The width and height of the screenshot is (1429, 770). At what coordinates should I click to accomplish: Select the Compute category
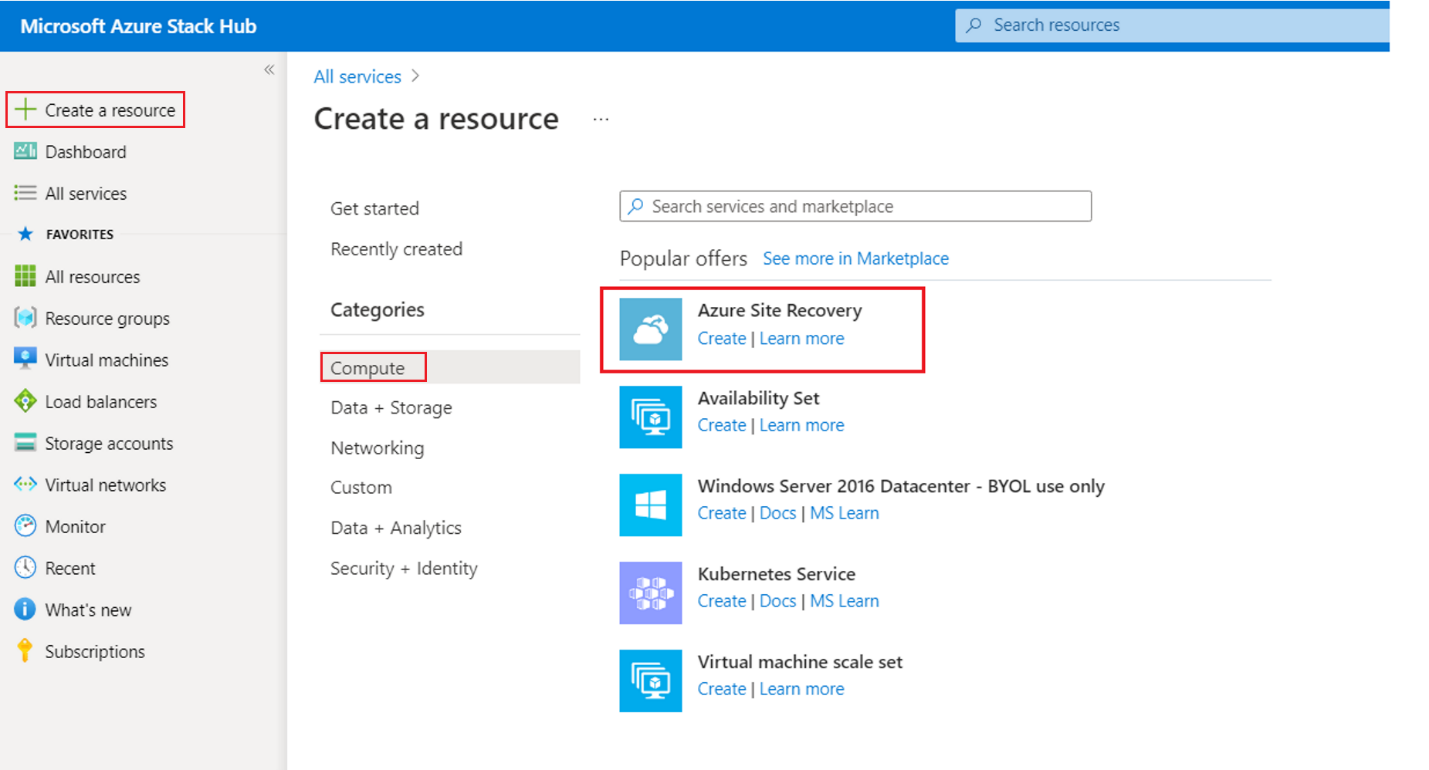368,368
